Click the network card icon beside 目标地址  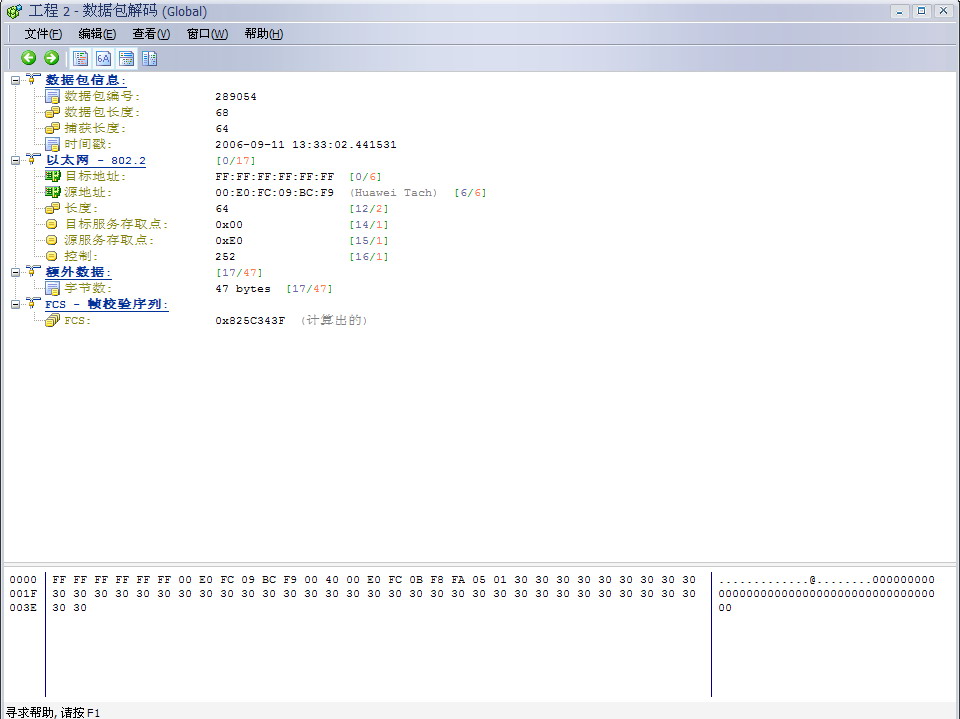pos(53,176)
